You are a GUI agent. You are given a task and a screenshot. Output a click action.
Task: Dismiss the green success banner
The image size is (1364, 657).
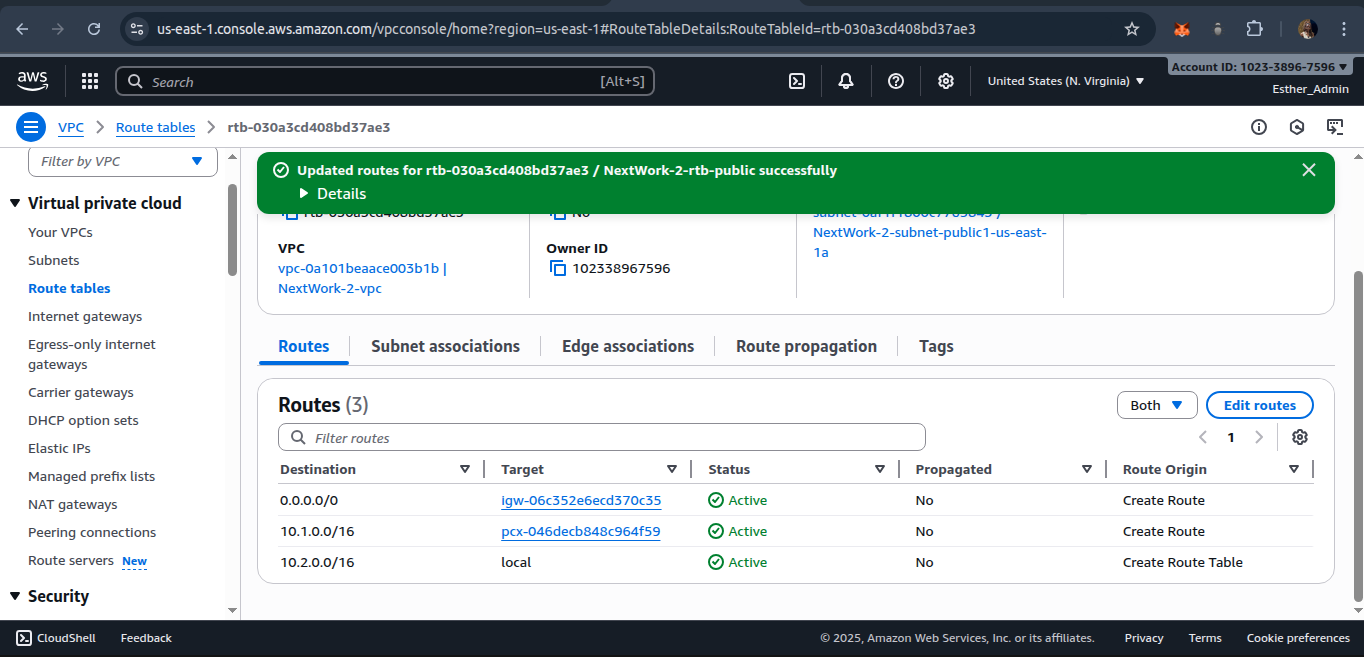[x=1309, y=170]
